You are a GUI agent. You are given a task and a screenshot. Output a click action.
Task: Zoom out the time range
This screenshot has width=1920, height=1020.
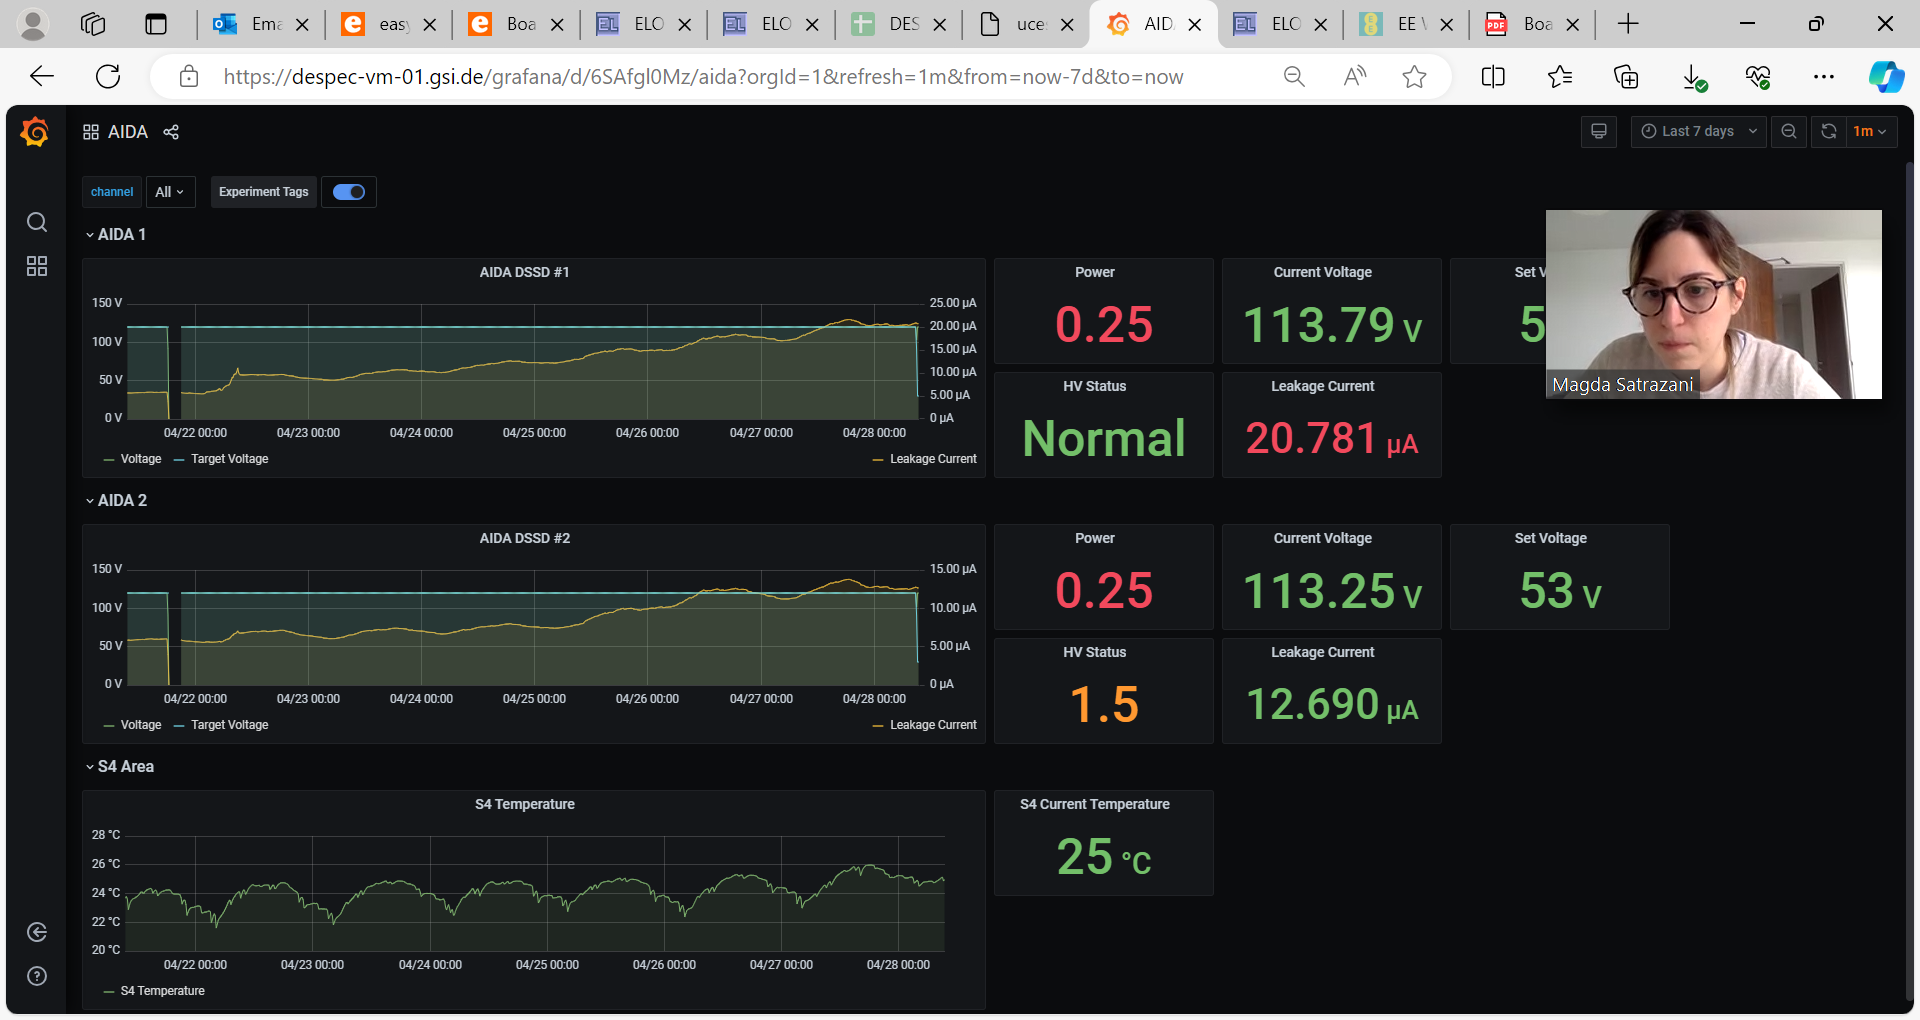[x=1788, y=131]
